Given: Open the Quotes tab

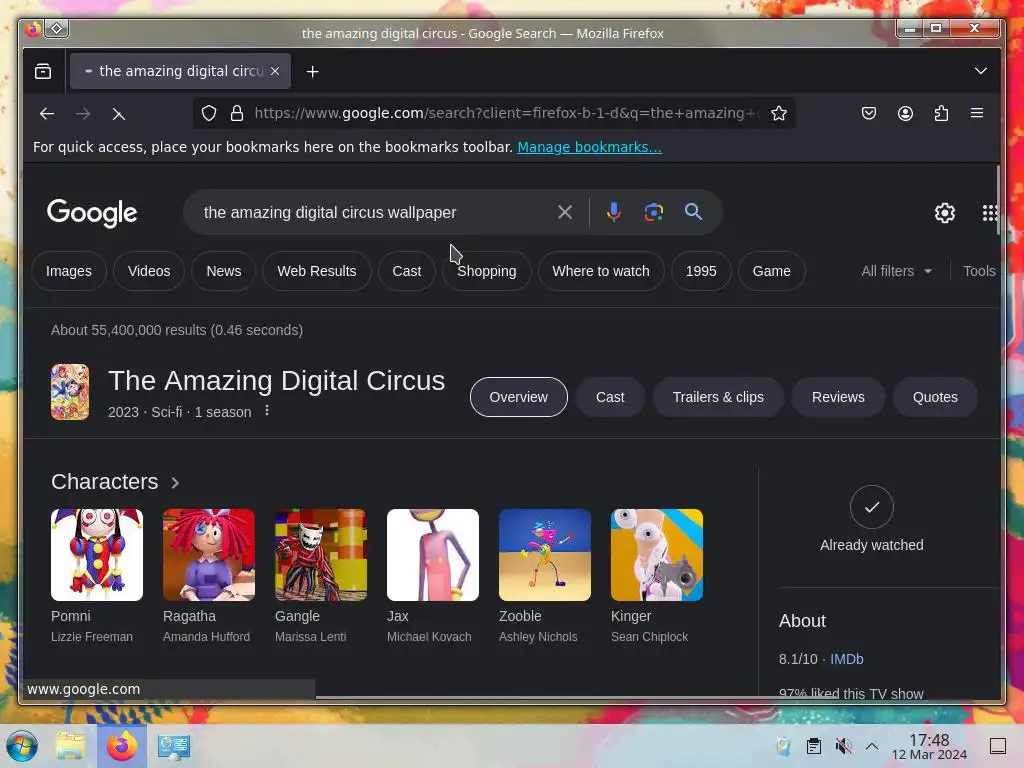Looking at the screenshot, I should tap(935, 397).
